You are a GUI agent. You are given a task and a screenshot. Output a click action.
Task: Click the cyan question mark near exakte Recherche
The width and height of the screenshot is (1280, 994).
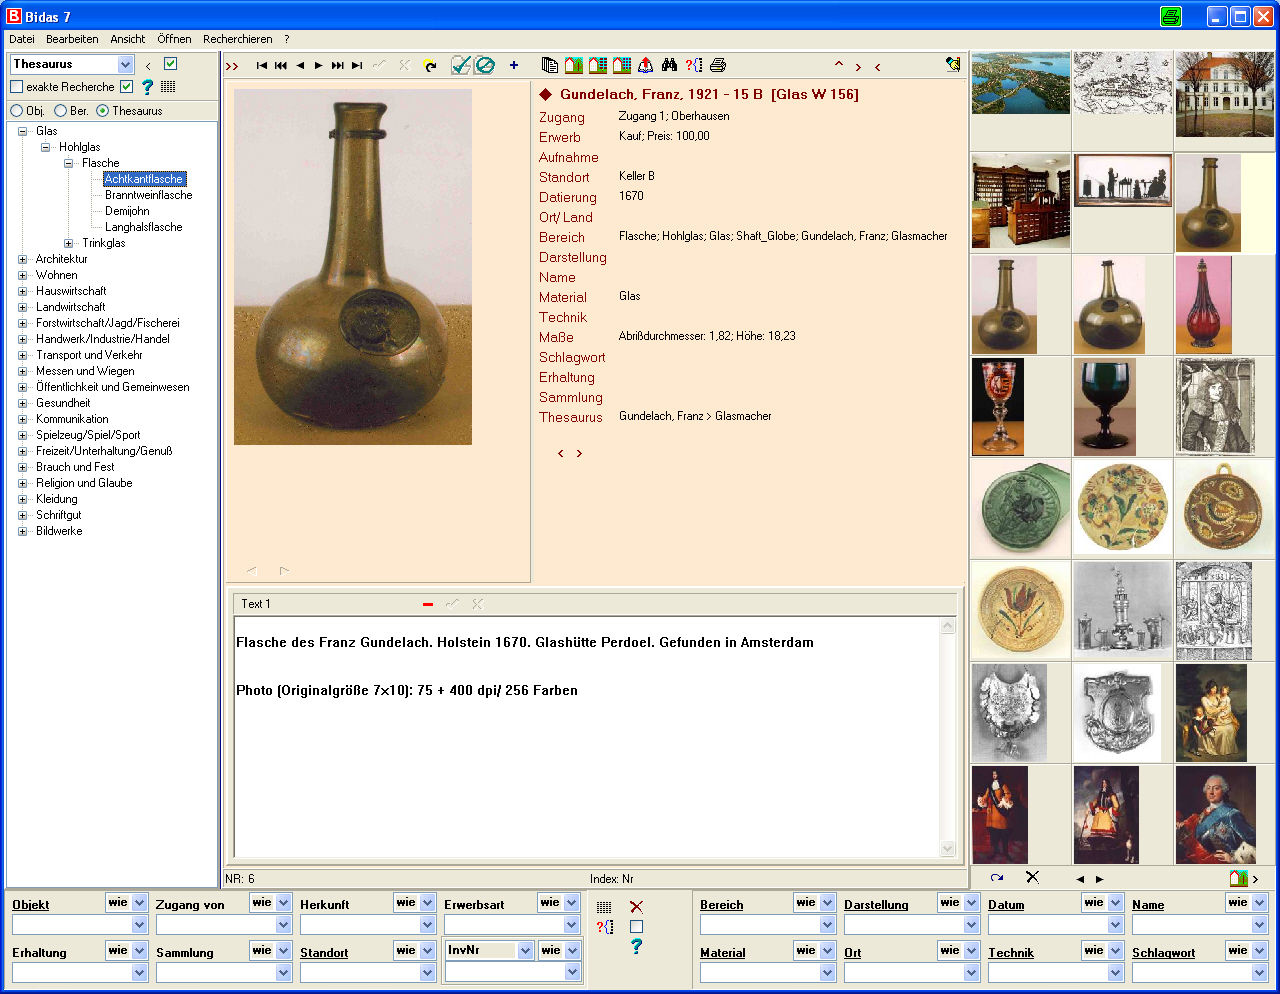click(x=147, y=87)
